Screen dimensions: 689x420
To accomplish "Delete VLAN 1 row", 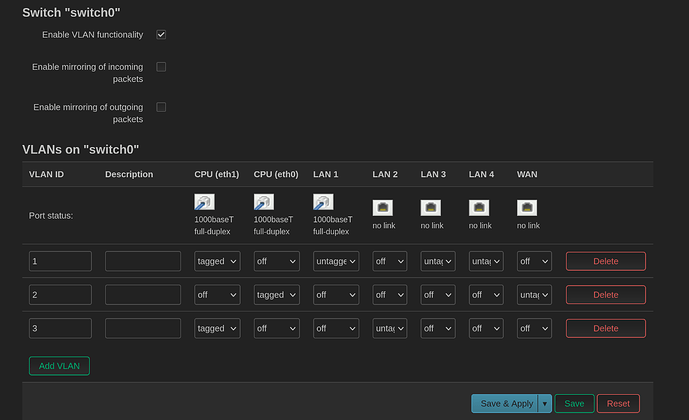I will (606, 261).
